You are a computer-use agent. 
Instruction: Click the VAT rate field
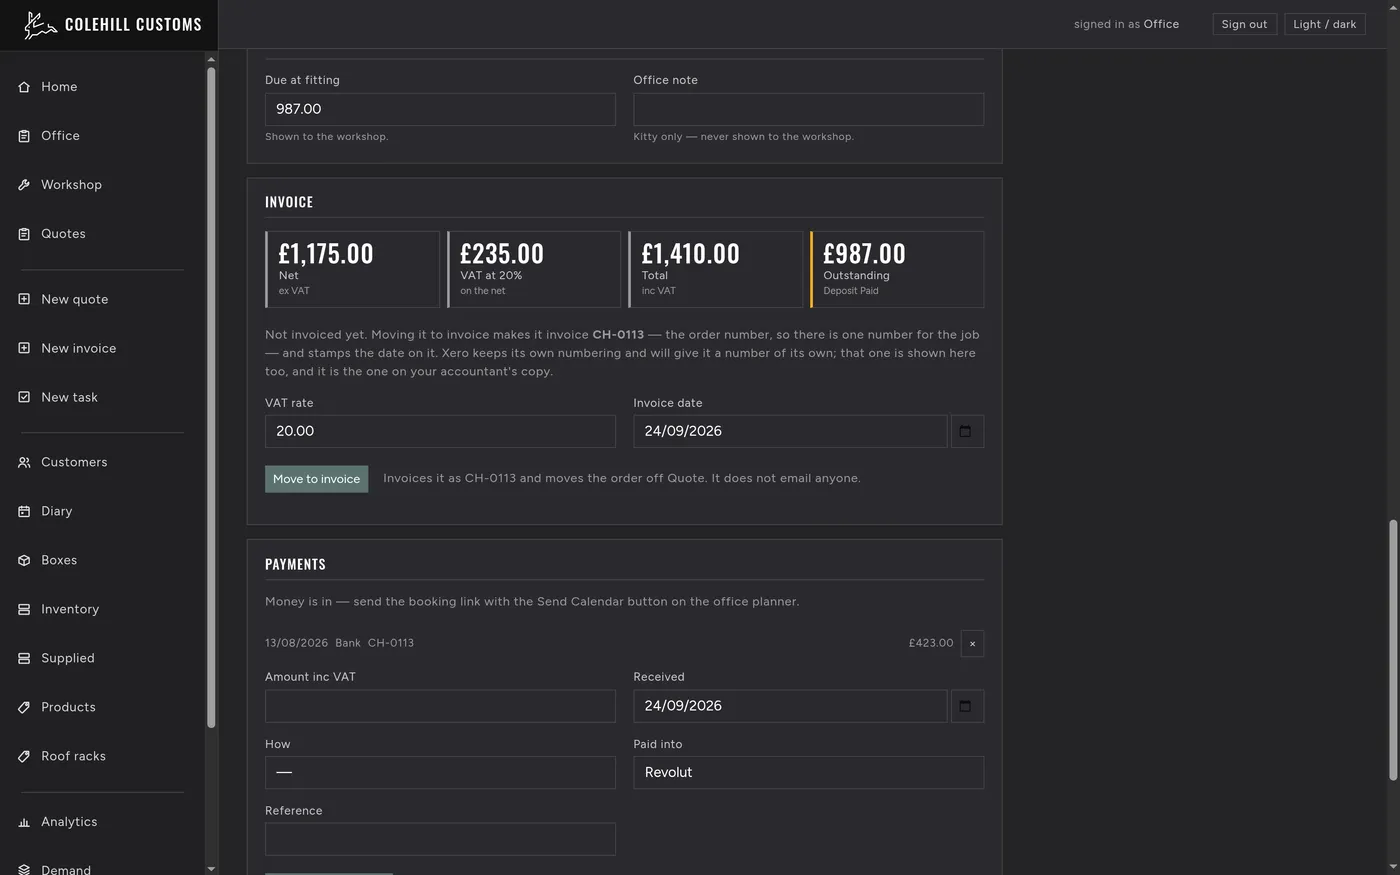point(440,431)
